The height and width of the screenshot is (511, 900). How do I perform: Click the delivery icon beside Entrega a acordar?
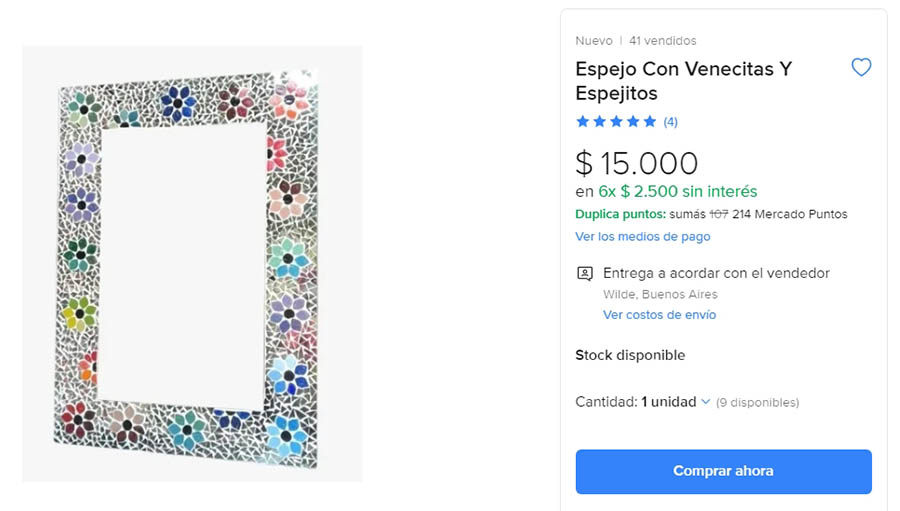point(585,274)
